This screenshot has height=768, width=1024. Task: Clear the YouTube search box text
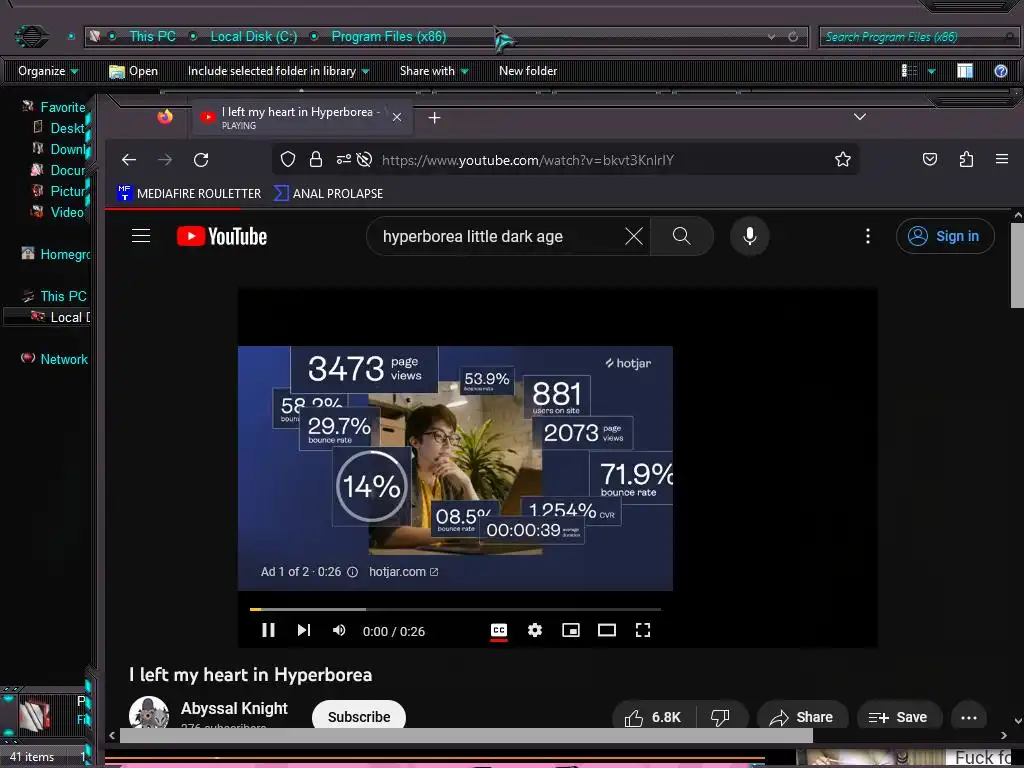633,236
